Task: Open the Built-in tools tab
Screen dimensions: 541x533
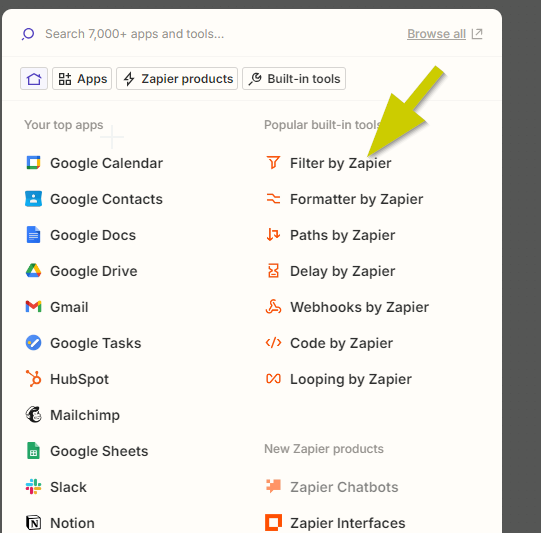Action: tap(294, 79)
